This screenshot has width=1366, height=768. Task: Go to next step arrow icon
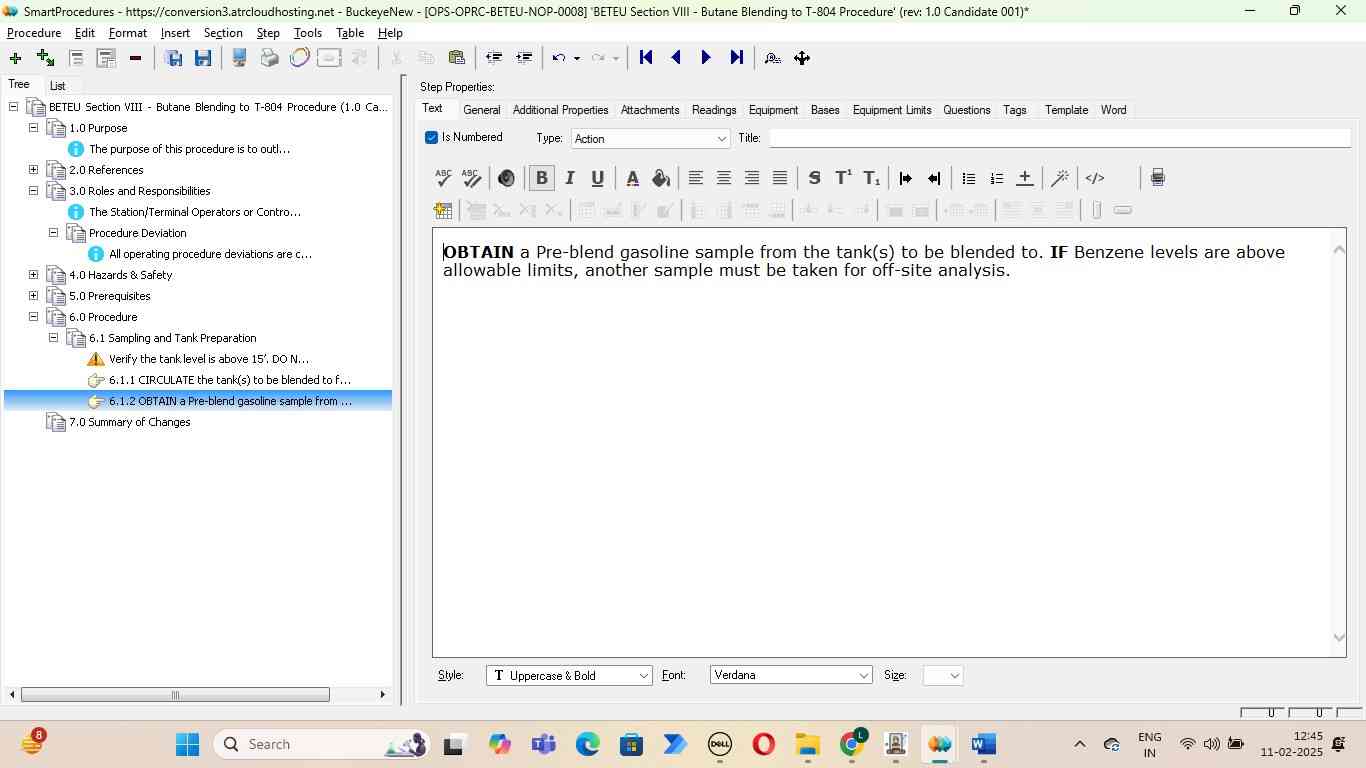pos(706,58)
